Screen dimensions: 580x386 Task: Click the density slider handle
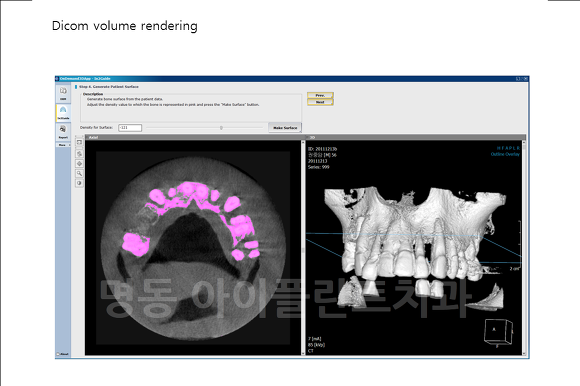pos(221,128)
